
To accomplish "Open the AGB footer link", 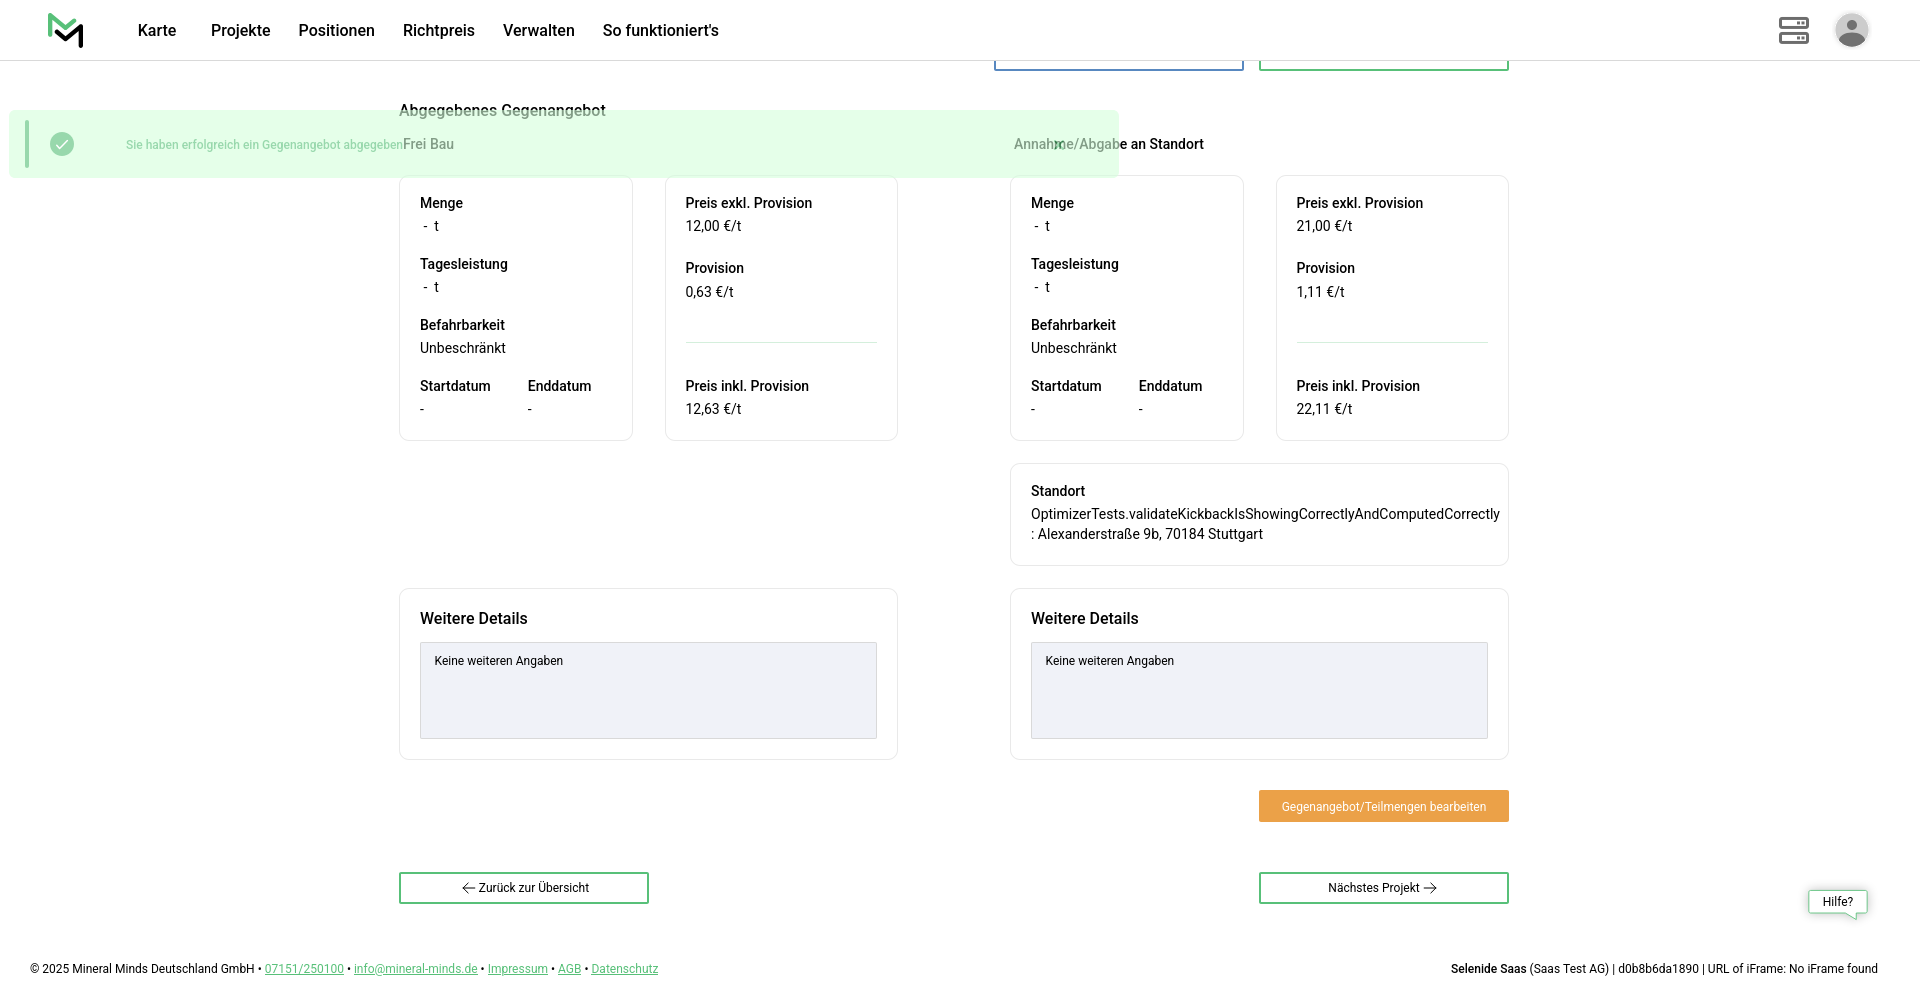I will (x=569, y=969).
